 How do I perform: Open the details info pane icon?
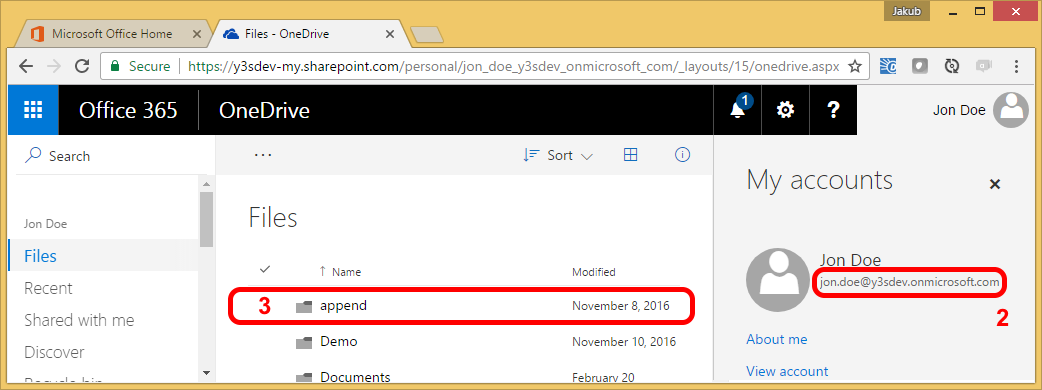tap(682, 155)
